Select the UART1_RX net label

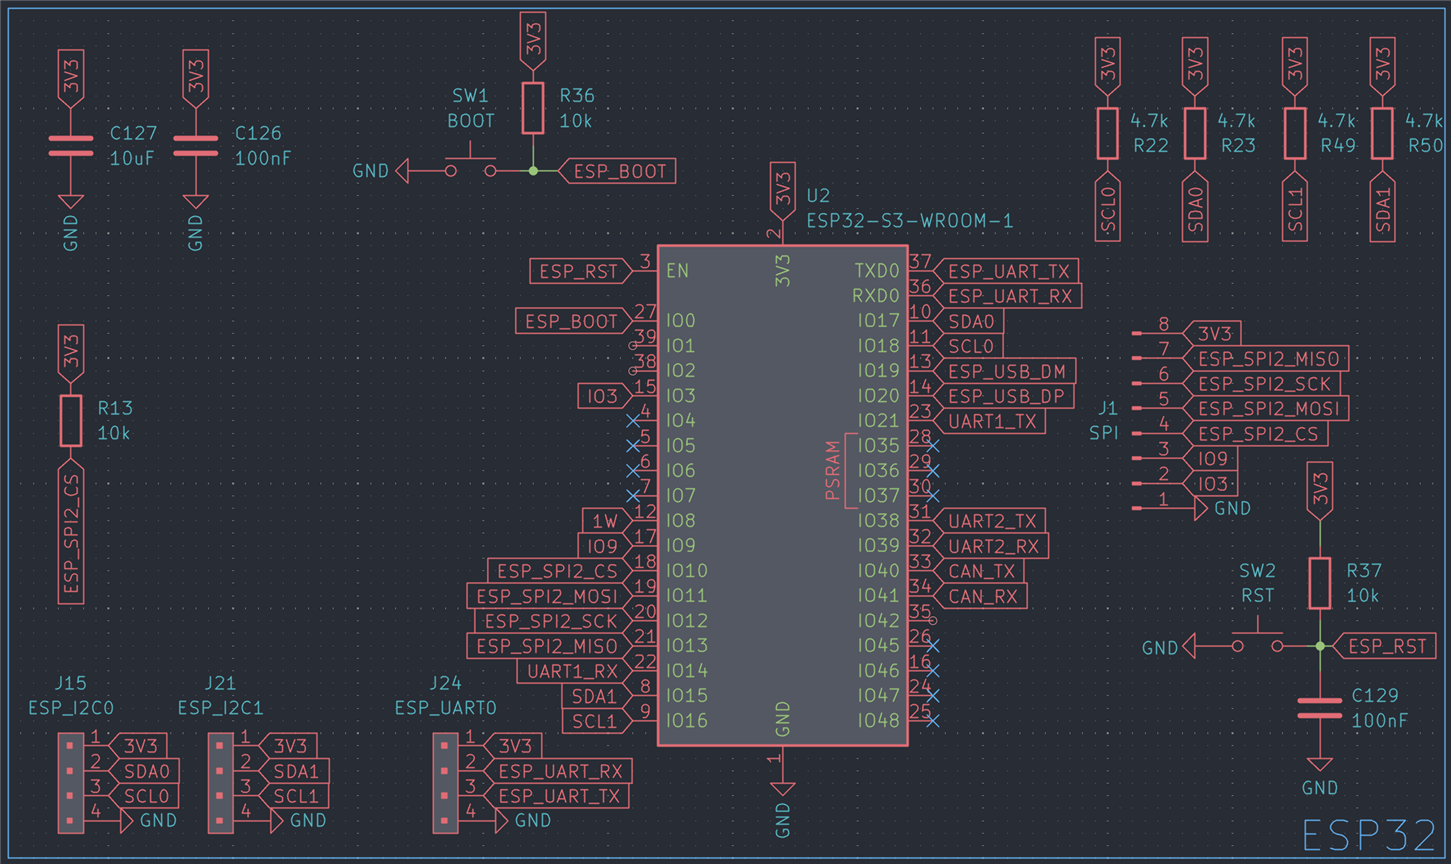(574, 671)
